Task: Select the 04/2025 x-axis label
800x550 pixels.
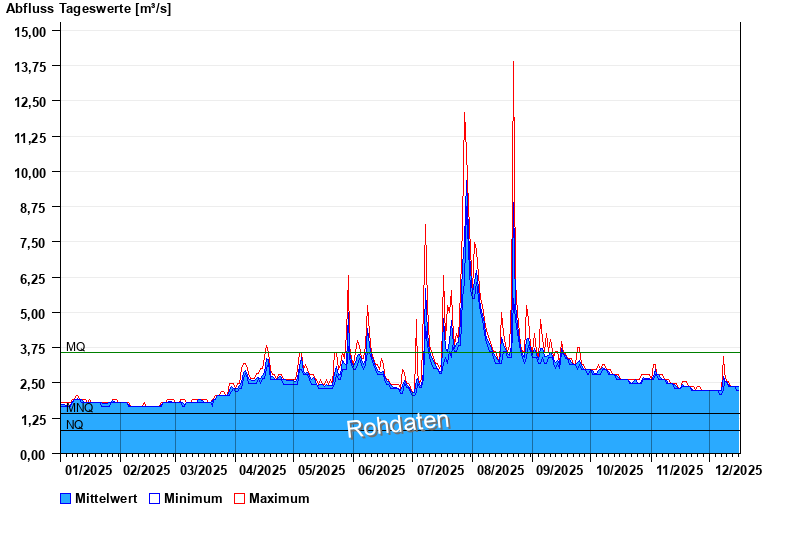Action: click(263, 470)
